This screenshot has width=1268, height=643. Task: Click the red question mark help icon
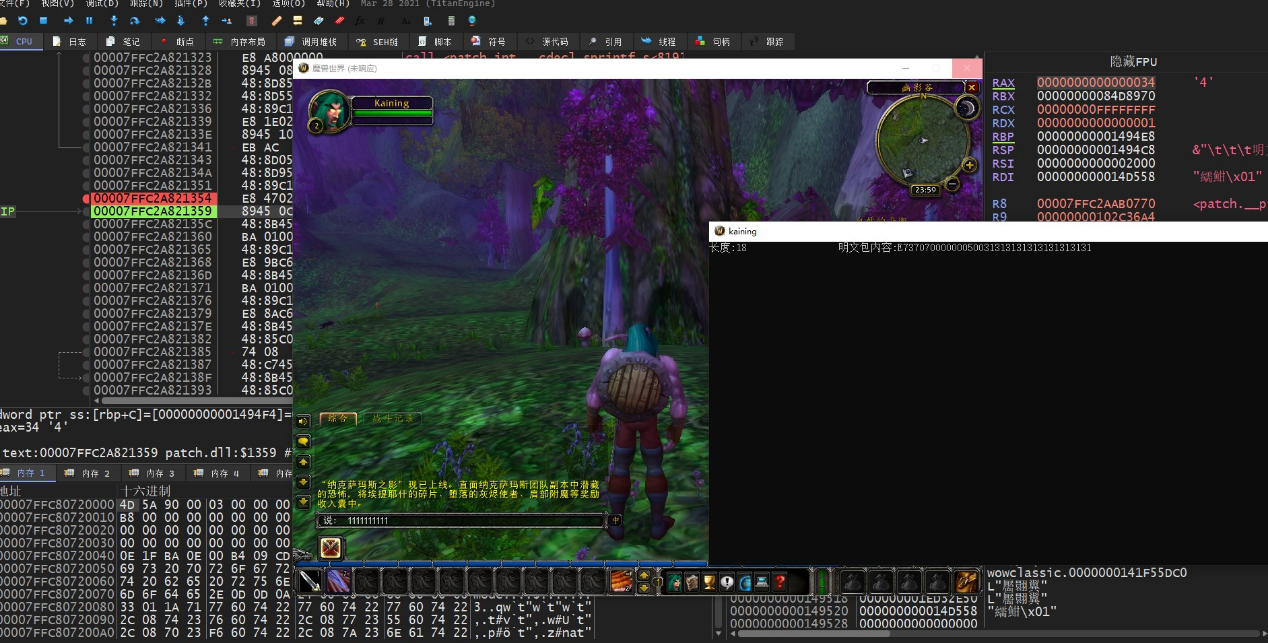point(779,582)
